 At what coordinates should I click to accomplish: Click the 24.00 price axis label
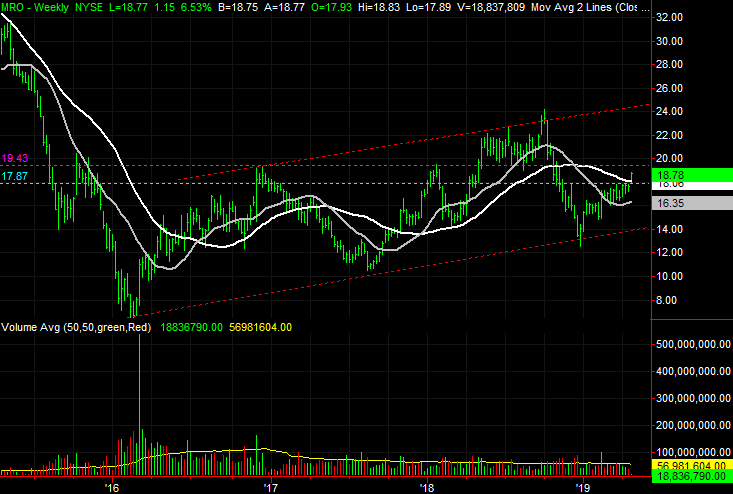click(x=669, y=111)
